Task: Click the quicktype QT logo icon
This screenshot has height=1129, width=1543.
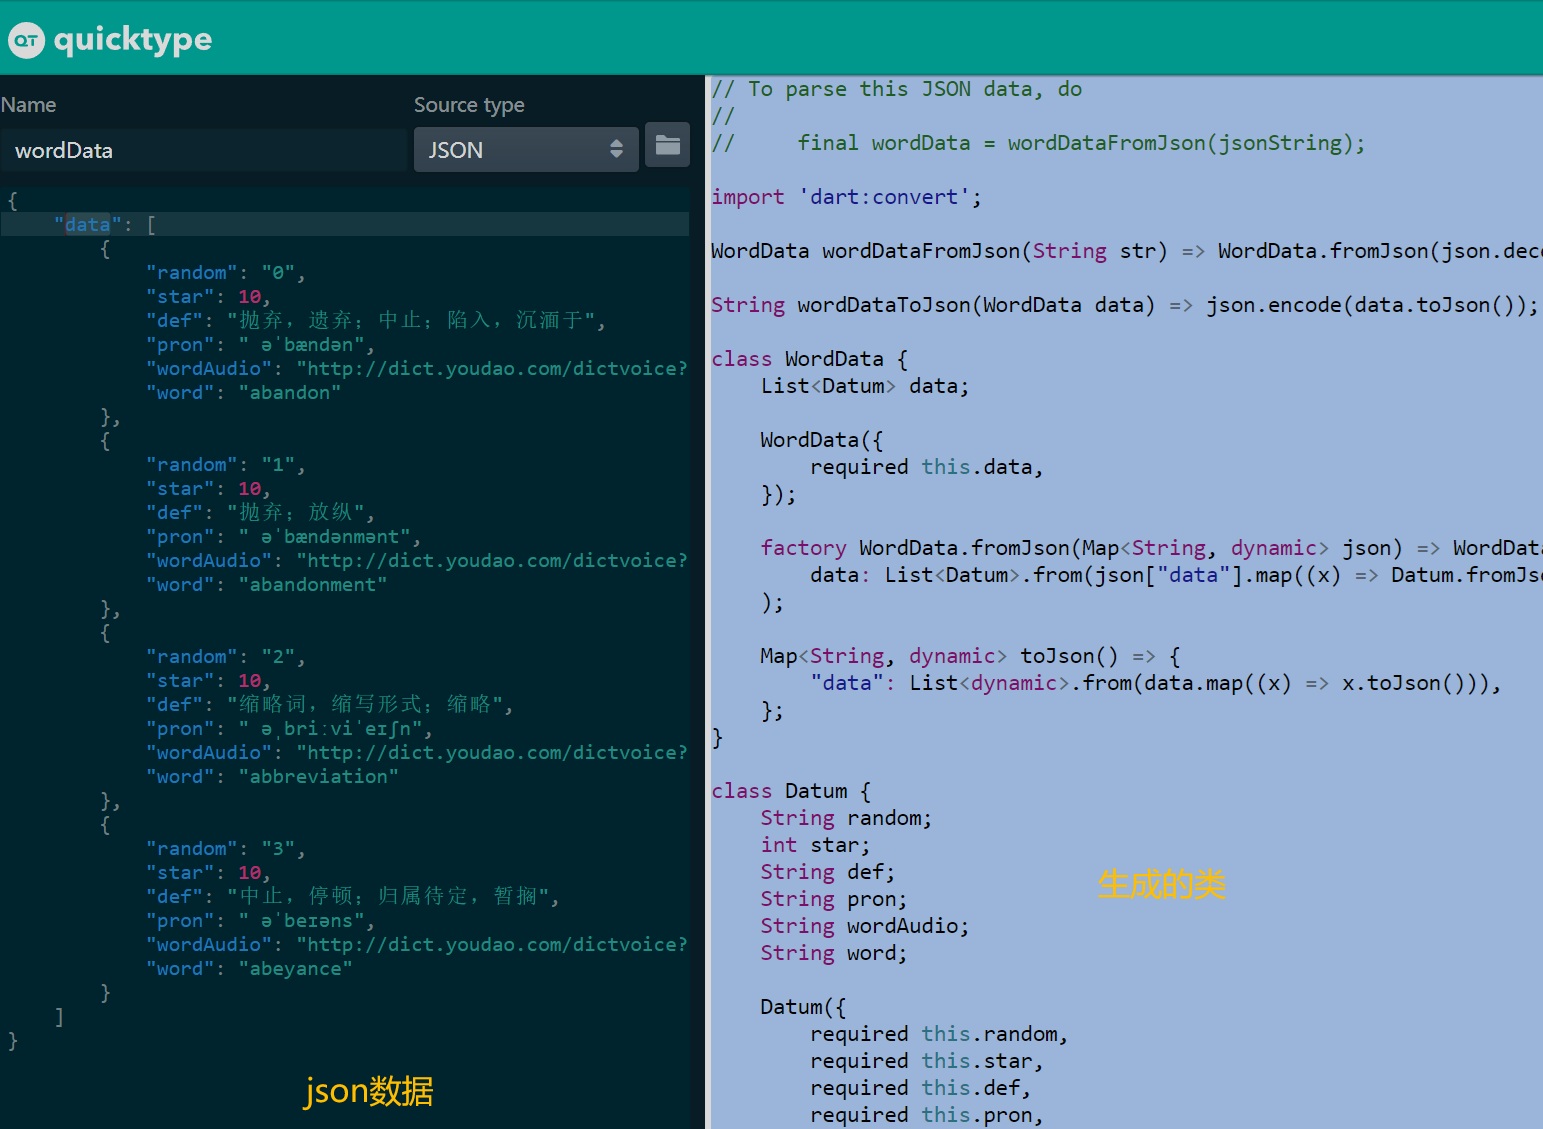Action: pyautogui.click(x=27, y=40)
